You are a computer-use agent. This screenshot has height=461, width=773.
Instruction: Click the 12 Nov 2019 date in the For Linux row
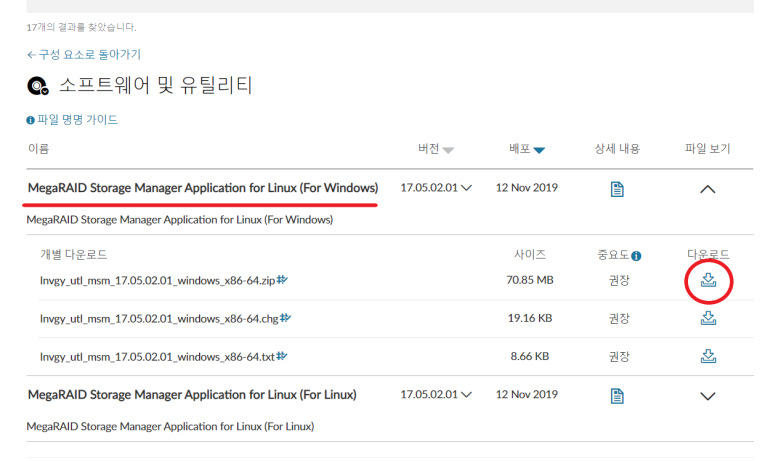click(527, 394)
